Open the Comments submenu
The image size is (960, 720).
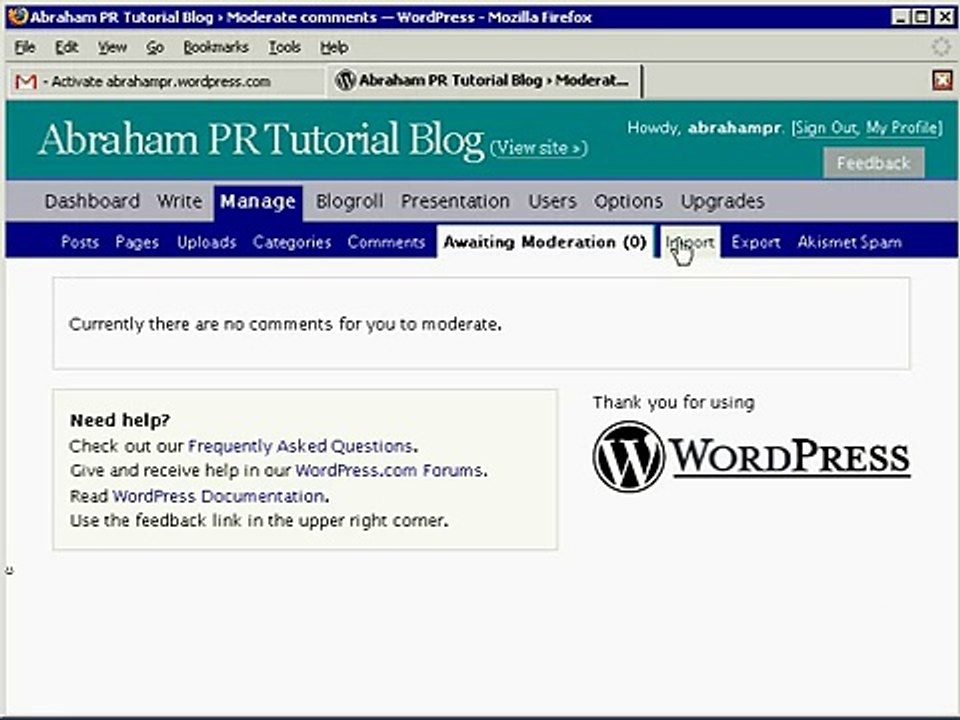[386, 242]
